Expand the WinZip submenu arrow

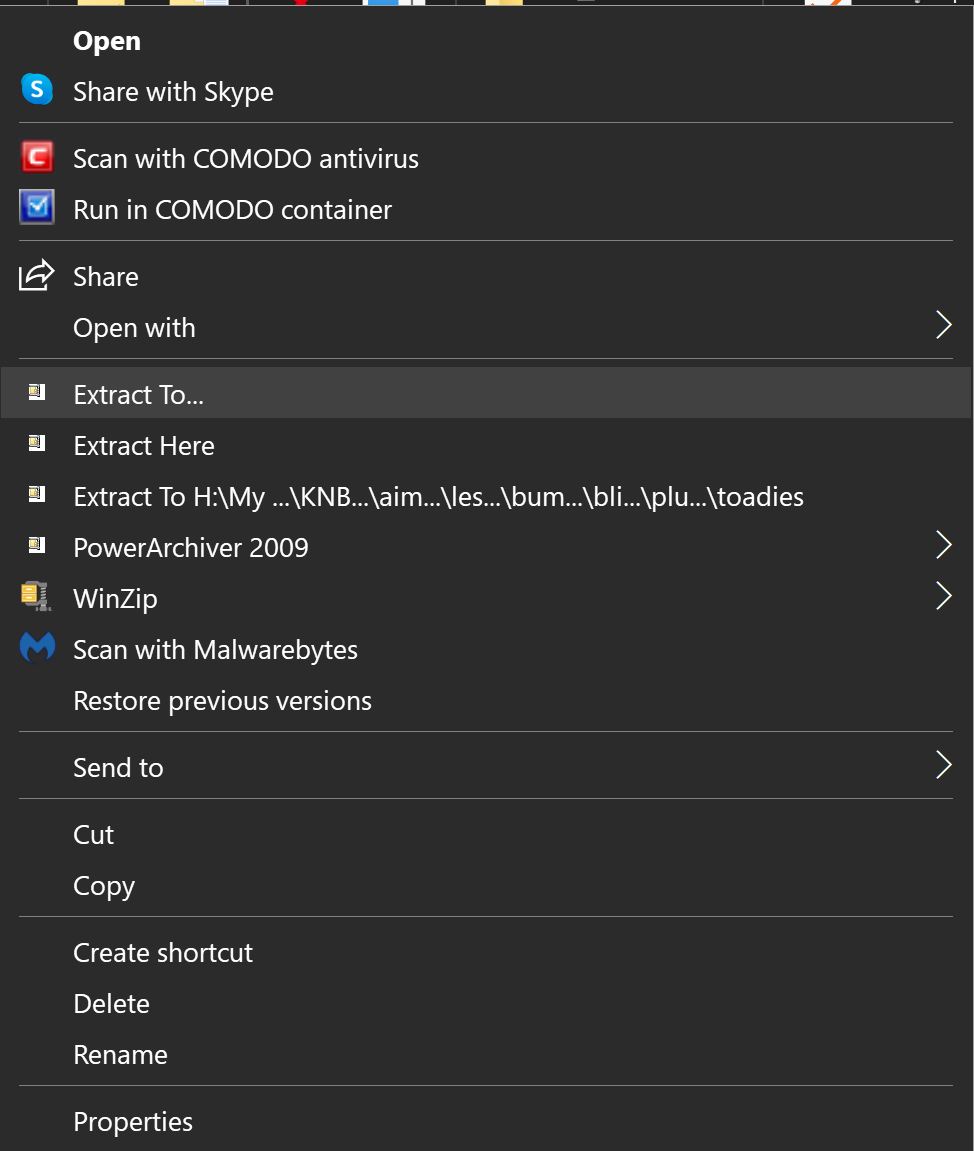click(x=942, y=598)
